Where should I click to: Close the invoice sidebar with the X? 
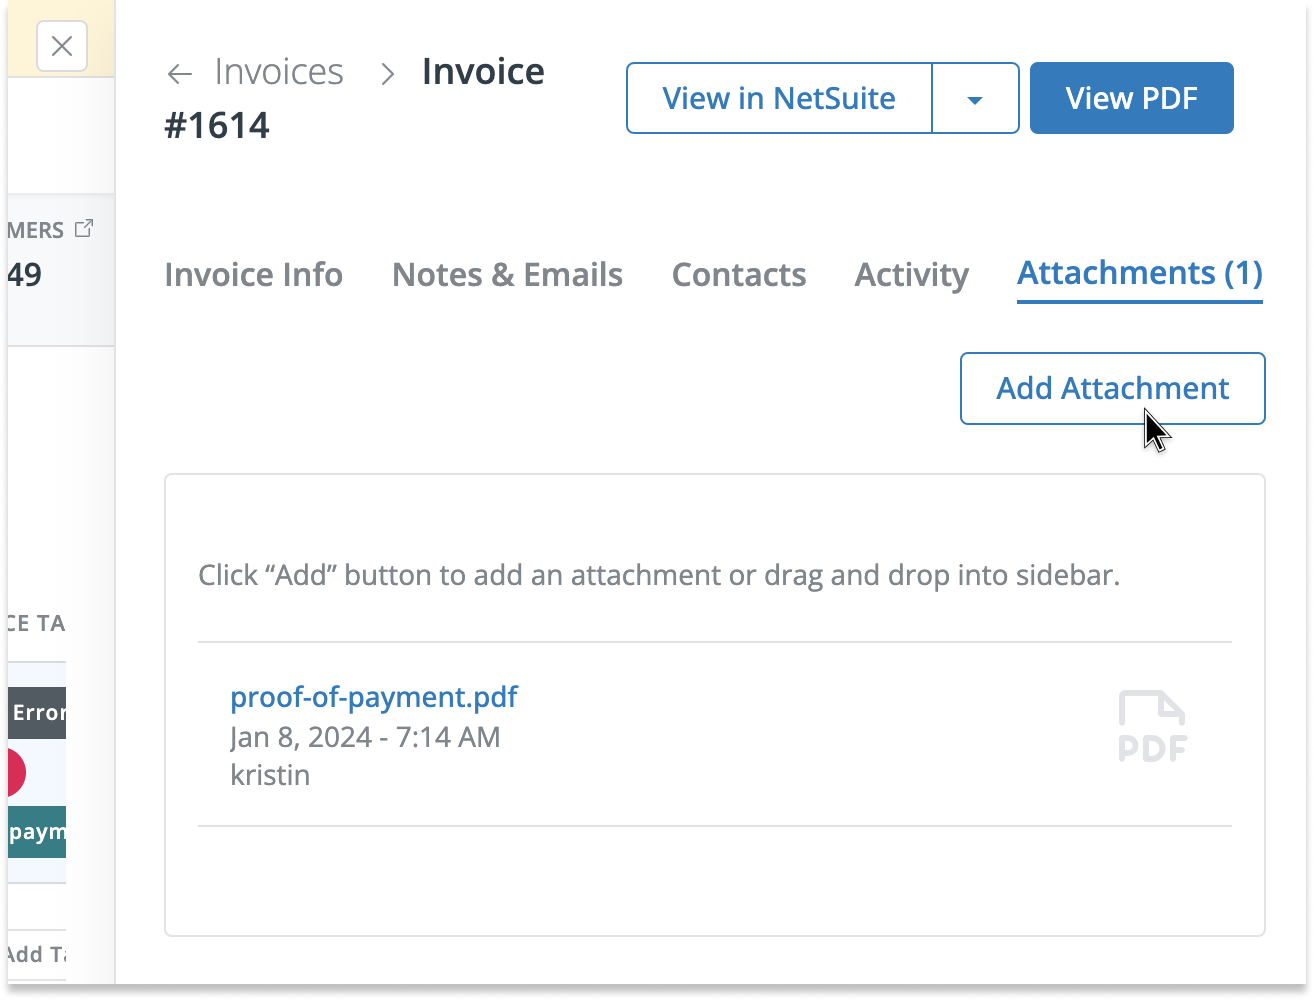click(x=62, y=46)
